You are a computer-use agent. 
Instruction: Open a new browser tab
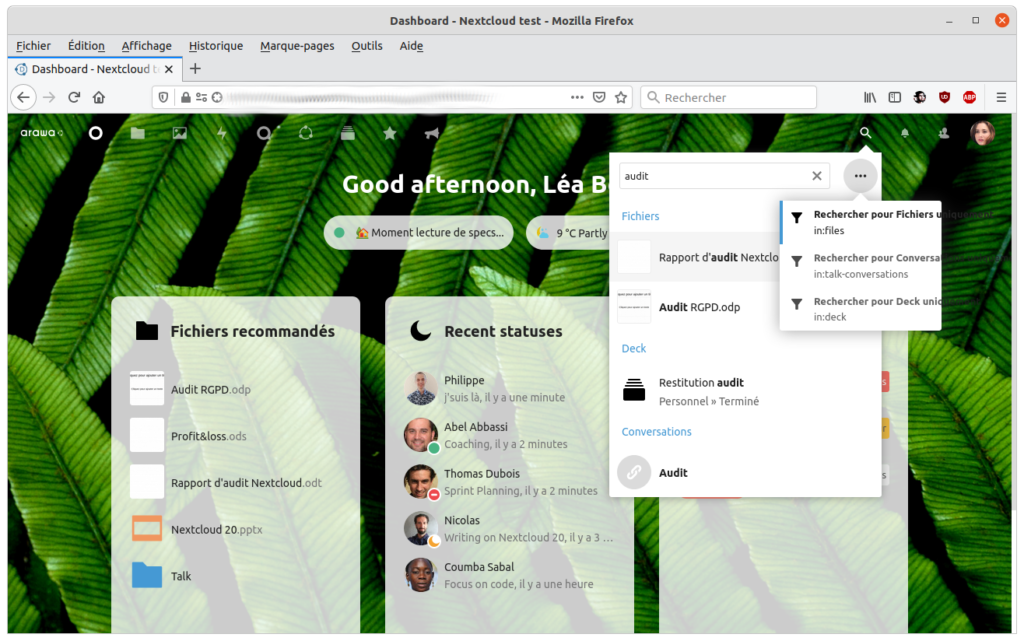point(195,69)
